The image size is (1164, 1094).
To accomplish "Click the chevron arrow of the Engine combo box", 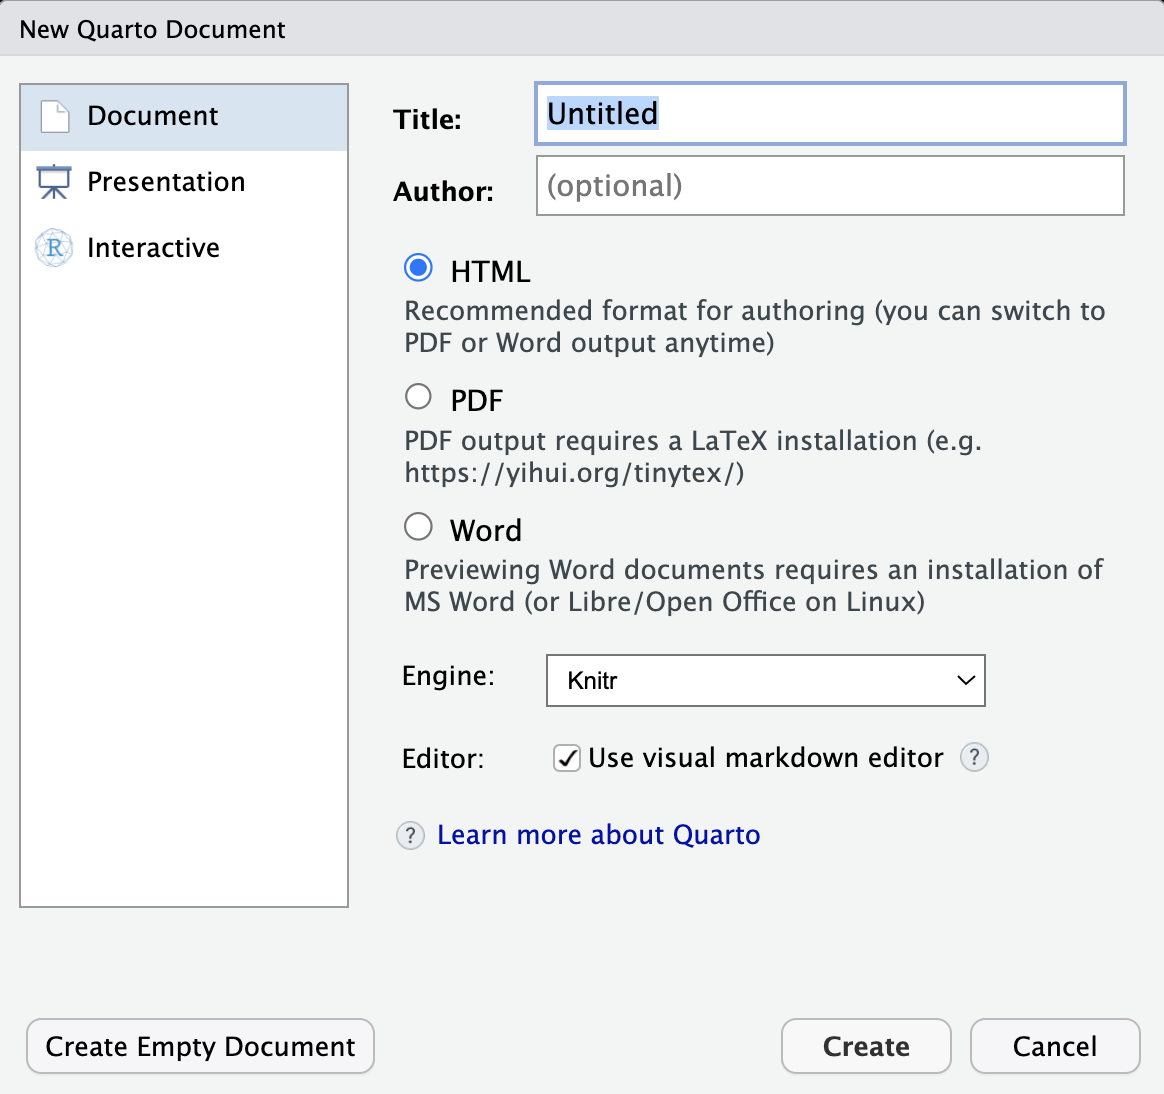I will pos(965,681).
